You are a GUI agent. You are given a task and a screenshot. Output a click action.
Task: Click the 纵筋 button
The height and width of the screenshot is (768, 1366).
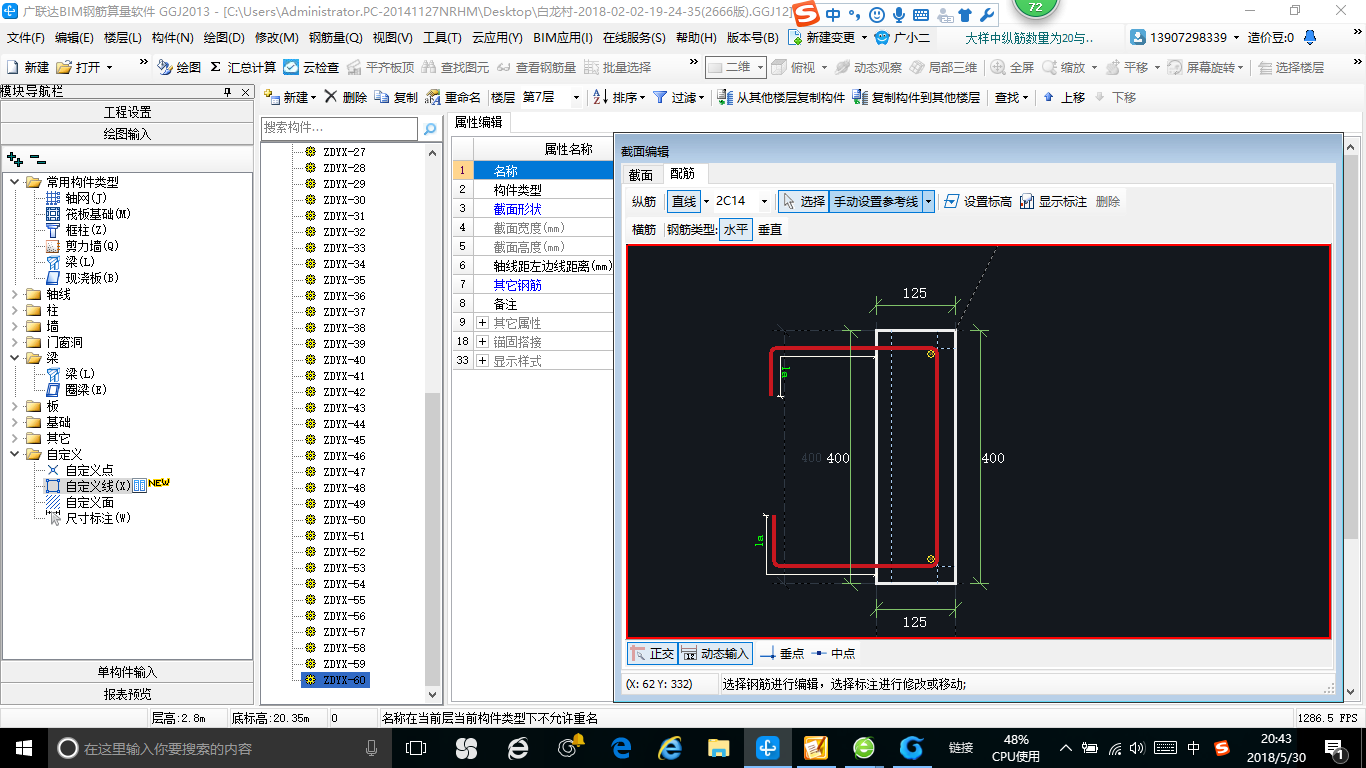click(x=644, y=201)
